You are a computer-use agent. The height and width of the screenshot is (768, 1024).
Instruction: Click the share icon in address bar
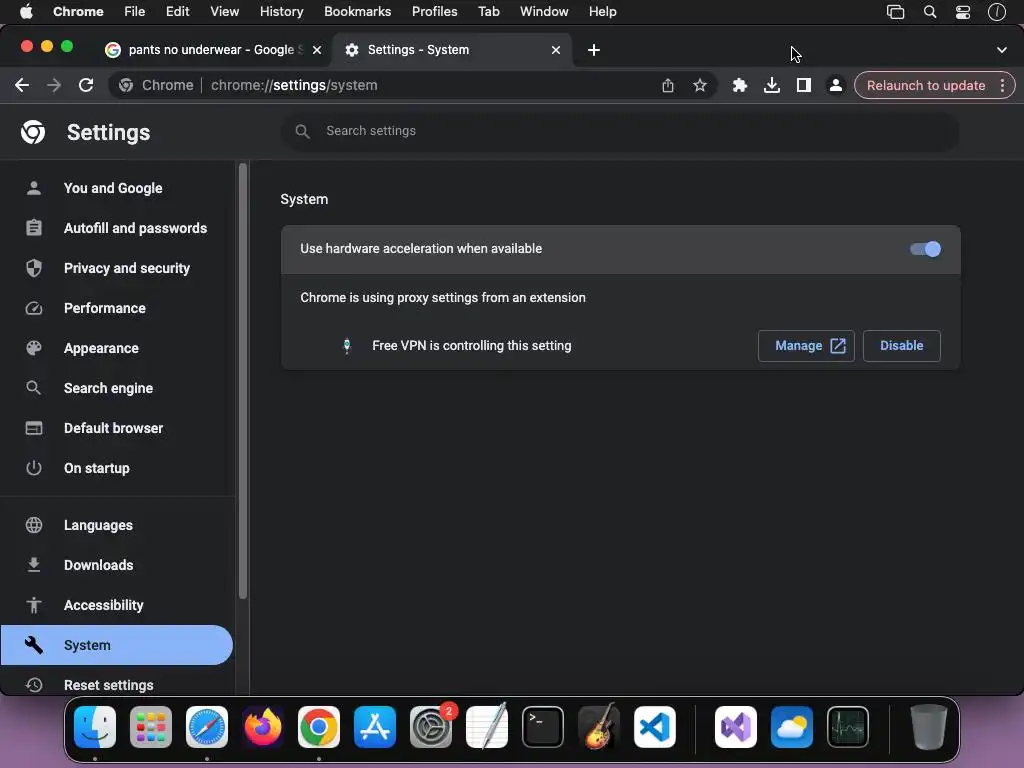(x=667, y=86)
